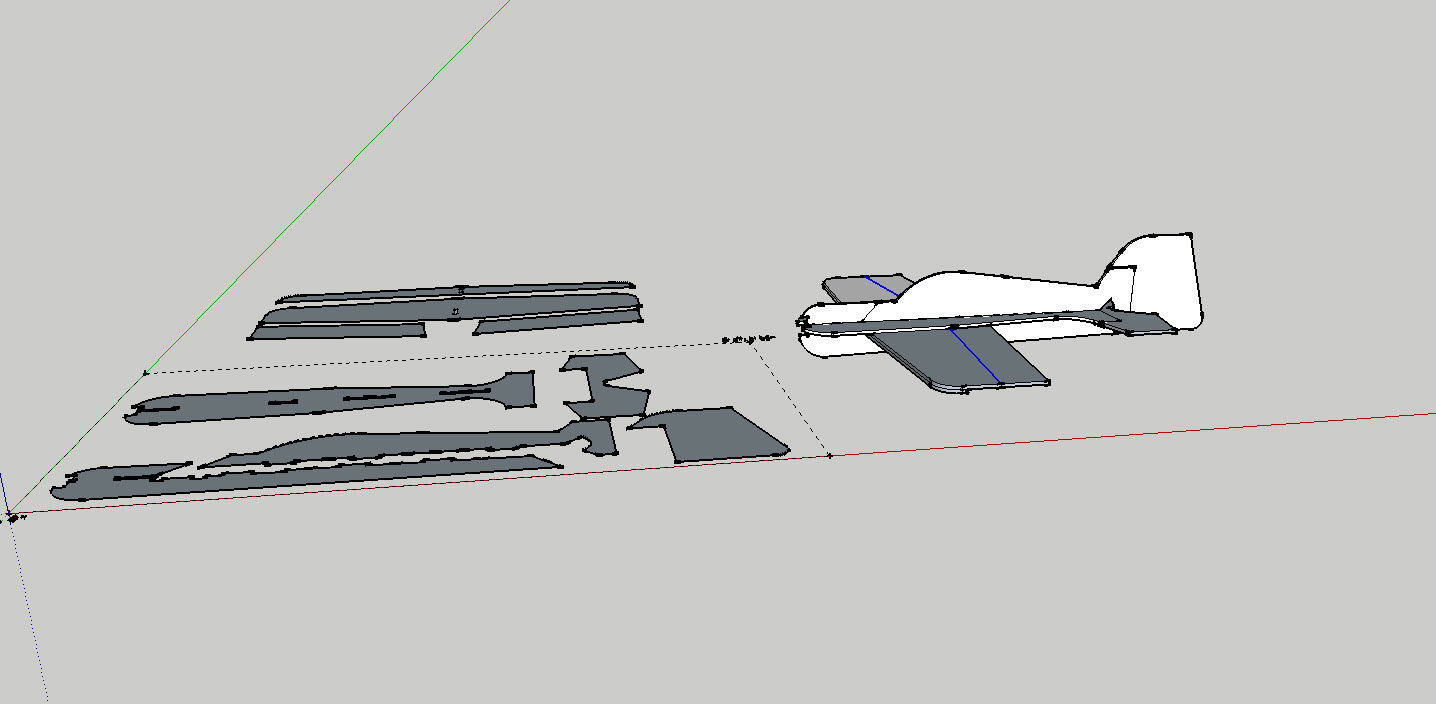Click the blue line on the near wing
This screenshot has height=704, width=1436.
(x=975, y=356)
